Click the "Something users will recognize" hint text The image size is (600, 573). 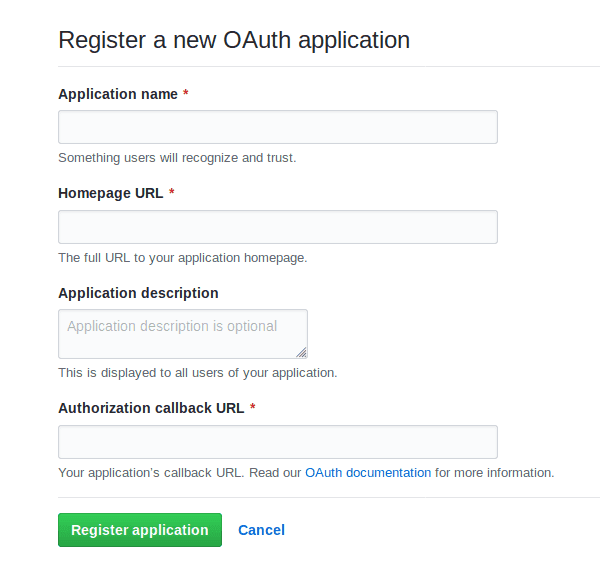177,157
